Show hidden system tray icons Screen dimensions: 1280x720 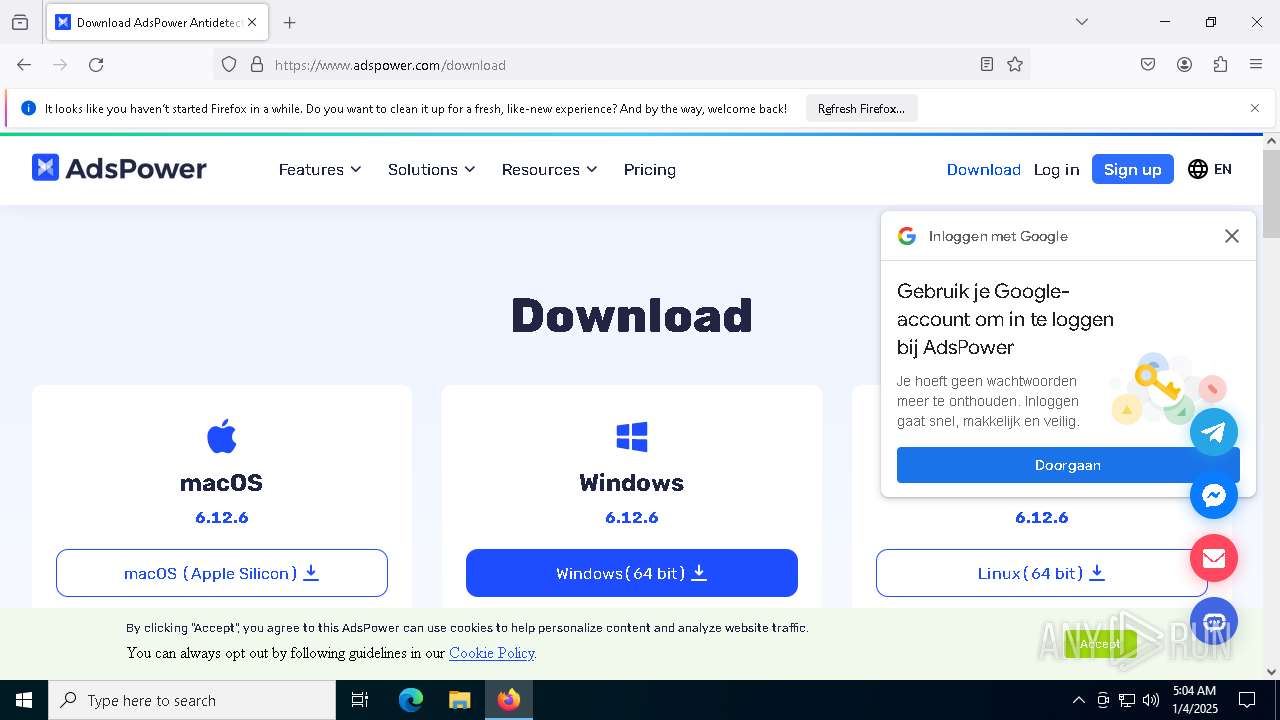1078,700
